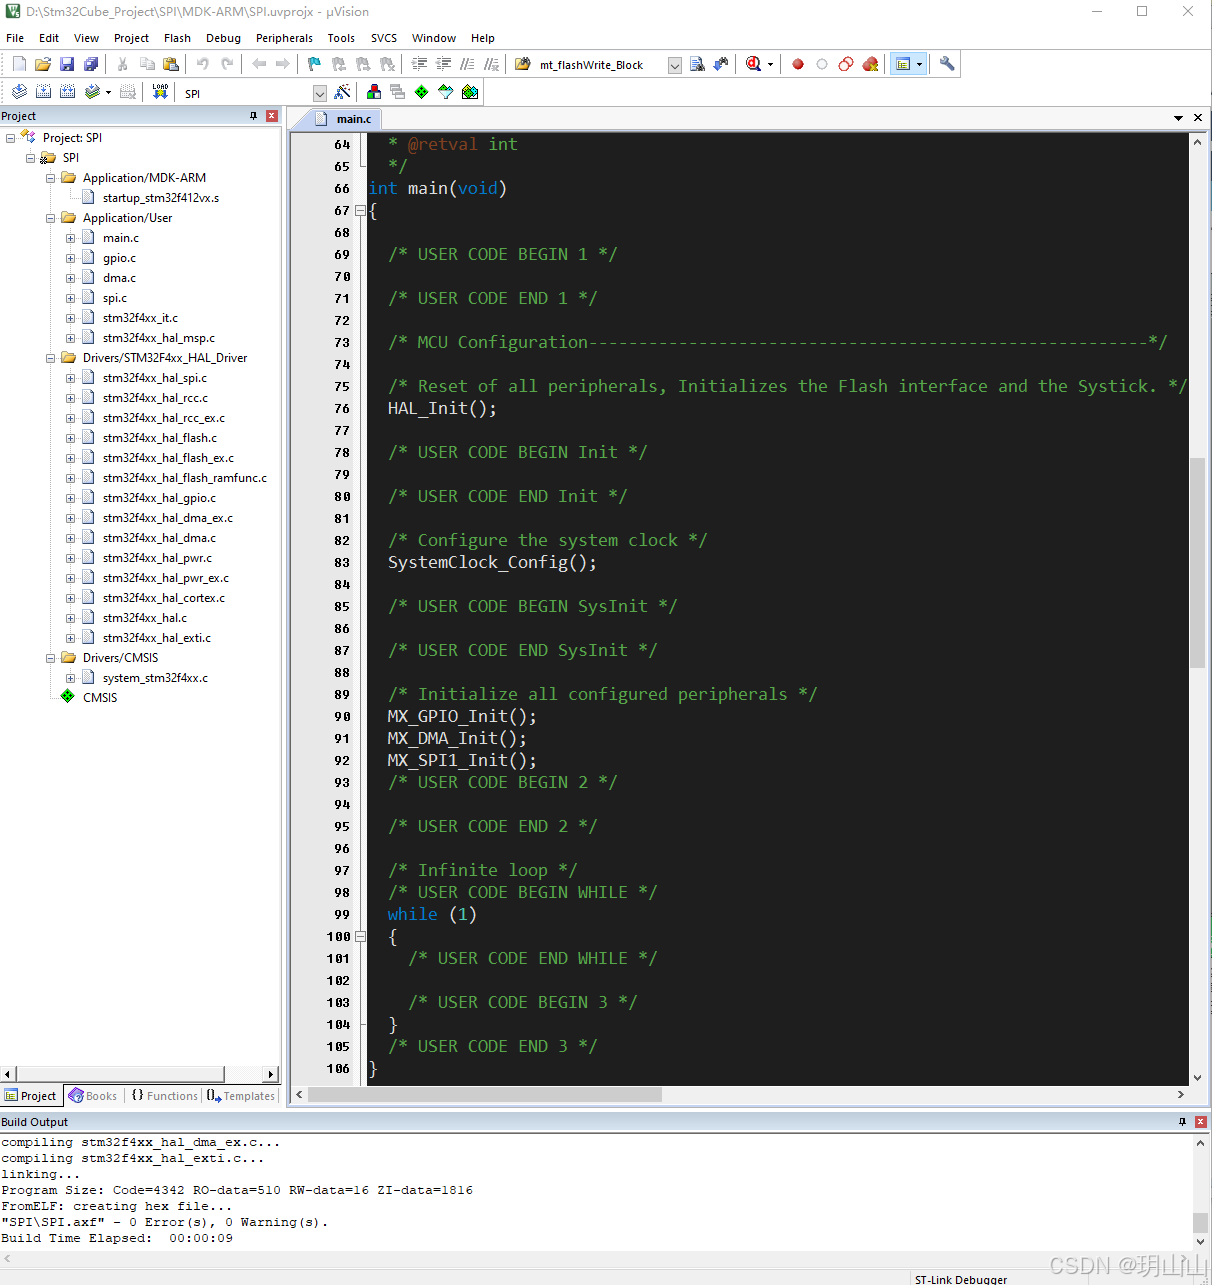
Task: Open the SPI target dropdown
Action: [320, 93]
